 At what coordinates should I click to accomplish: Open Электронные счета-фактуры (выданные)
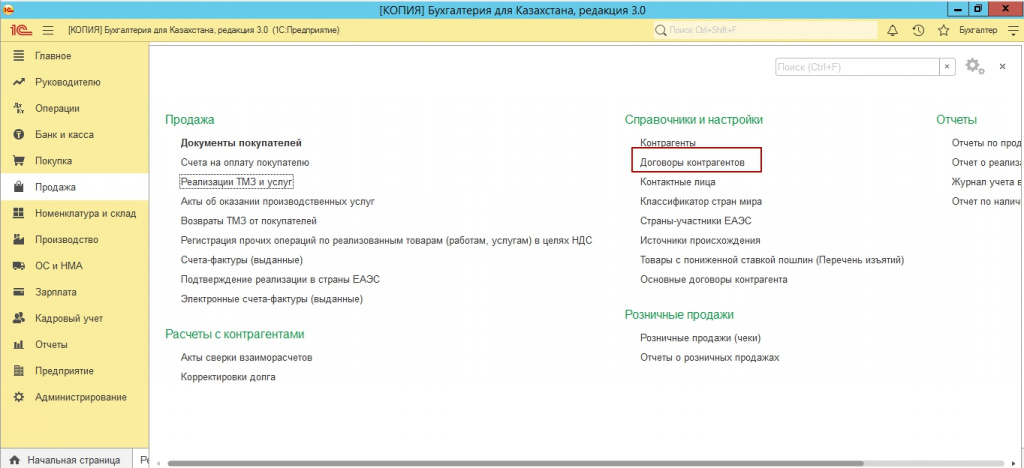(272, 299)
